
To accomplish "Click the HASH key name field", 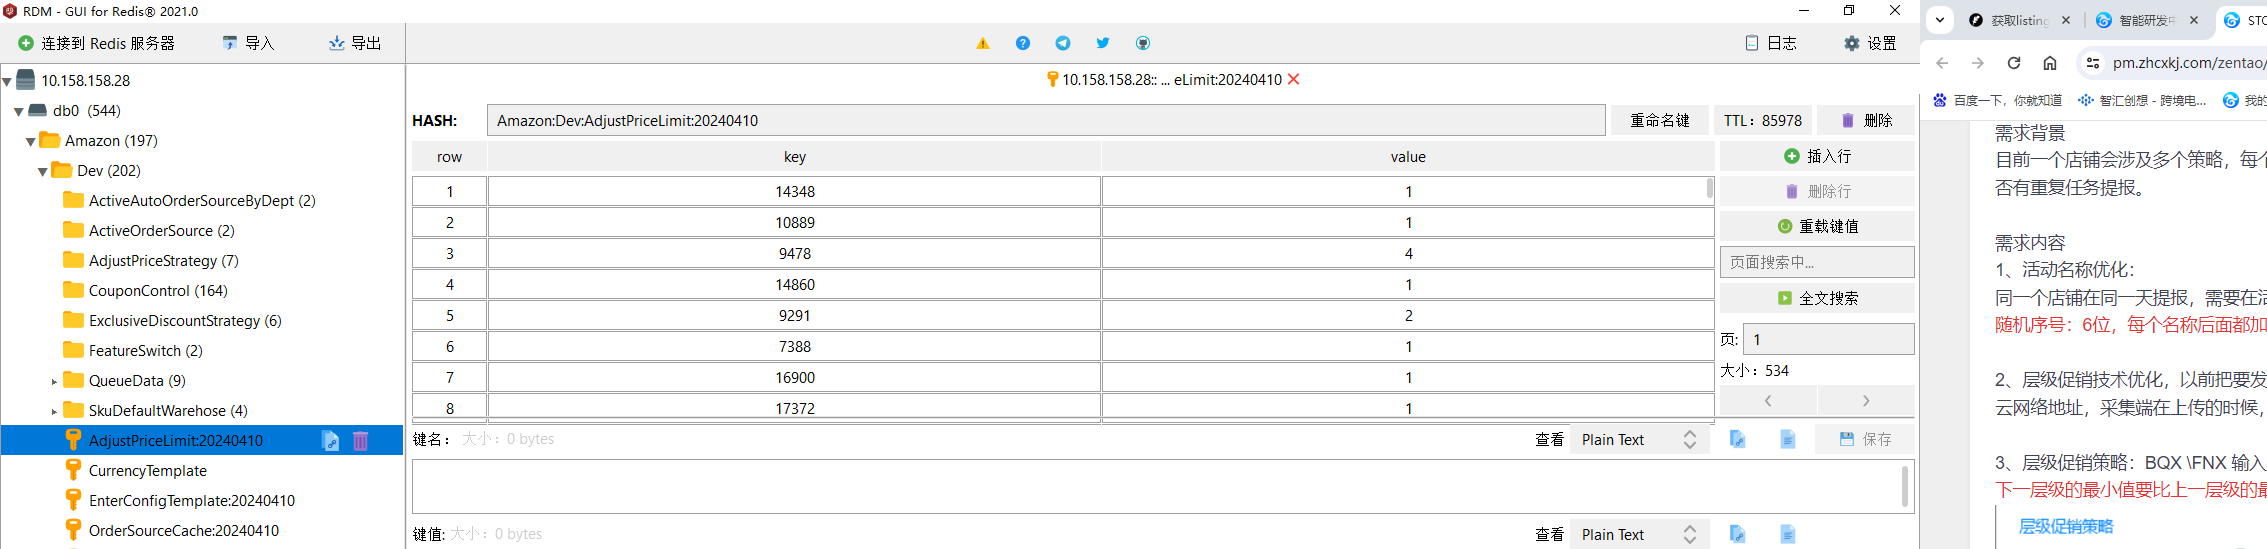I will pos(1046,120).
